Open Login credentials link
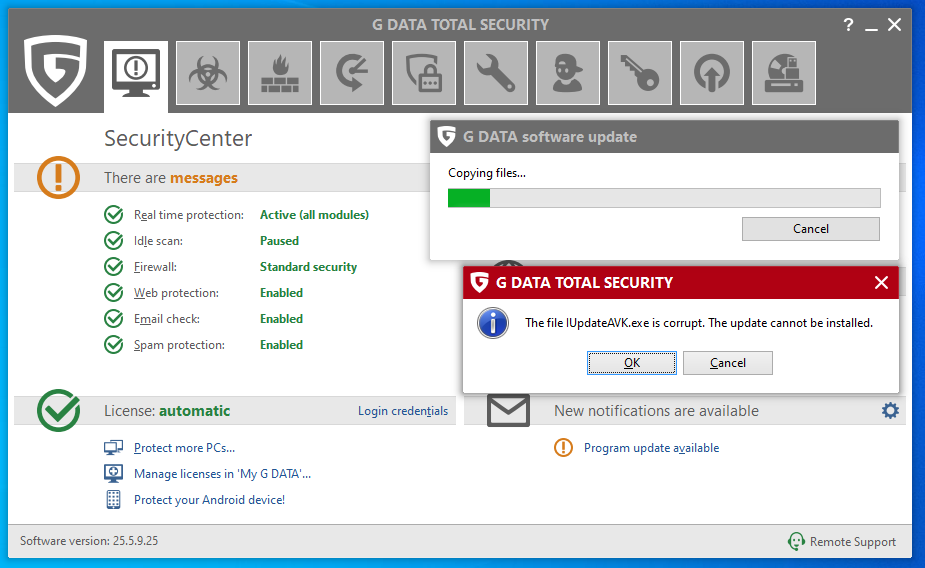Screen dimensions: 925x568 [x=403, y=411]
